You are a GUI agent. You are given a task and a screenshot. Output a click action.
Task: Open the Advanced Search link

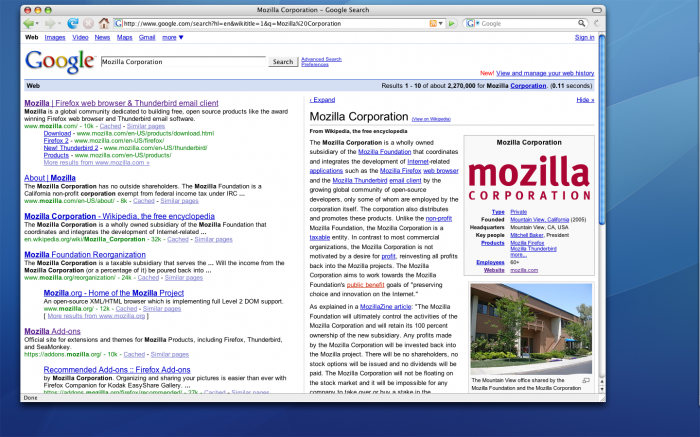pyautogui.click(x=321, y=59)
